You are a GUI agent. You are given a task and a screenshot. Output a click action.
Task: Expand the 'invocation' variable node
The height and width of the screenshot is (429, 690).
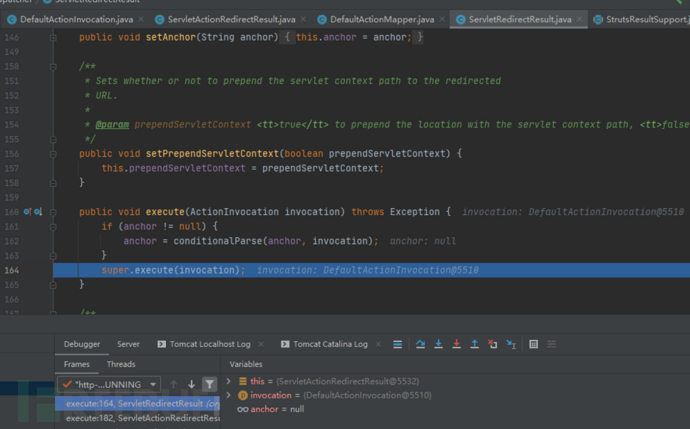[228, 395]
